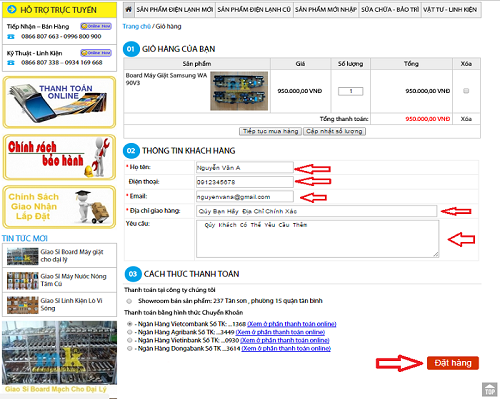Screen dimensions: 500x400
Task: Click the Samsung WA 90V3 board product image
Action: pos(239,91)
